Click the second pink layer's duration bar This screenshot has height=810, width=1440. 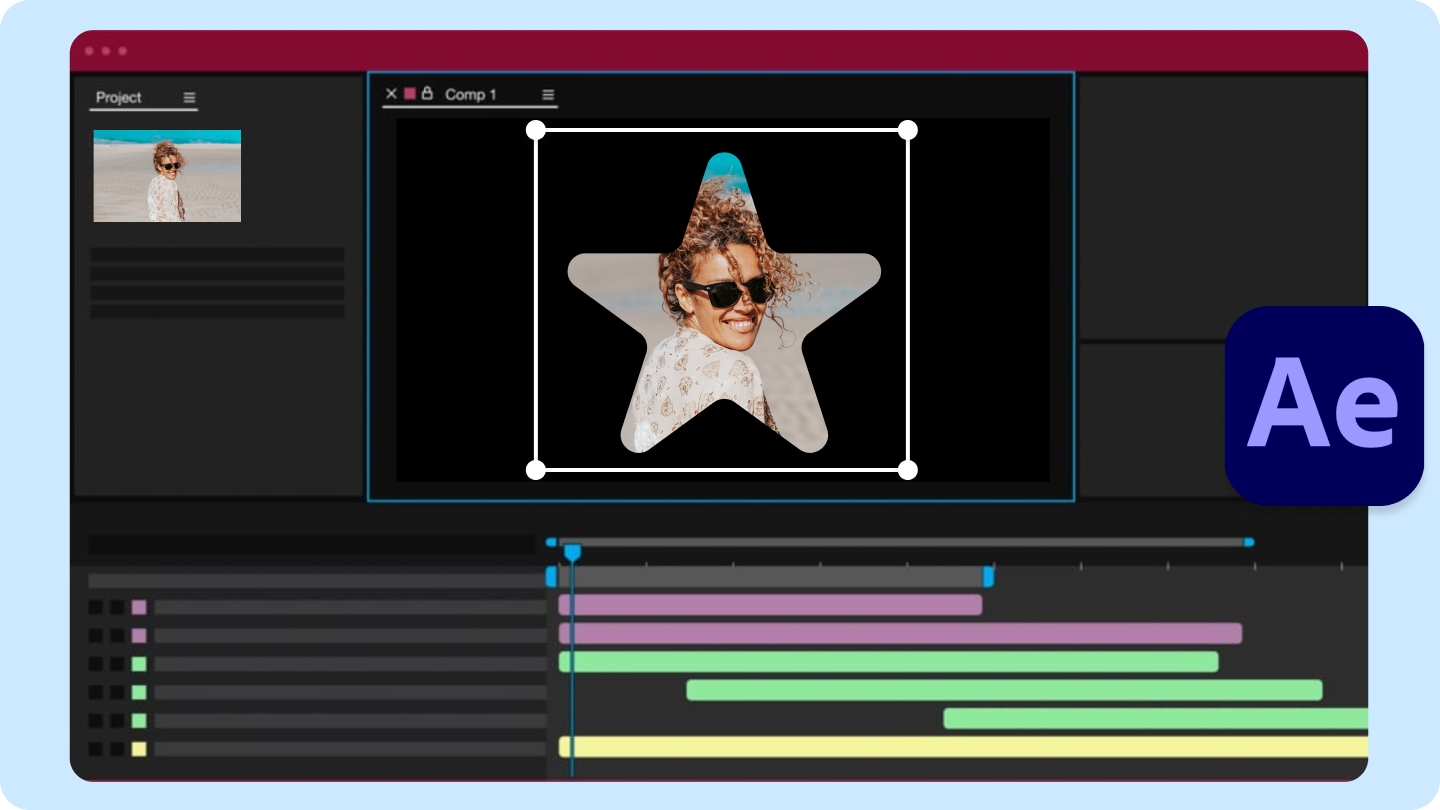point(900,633)
